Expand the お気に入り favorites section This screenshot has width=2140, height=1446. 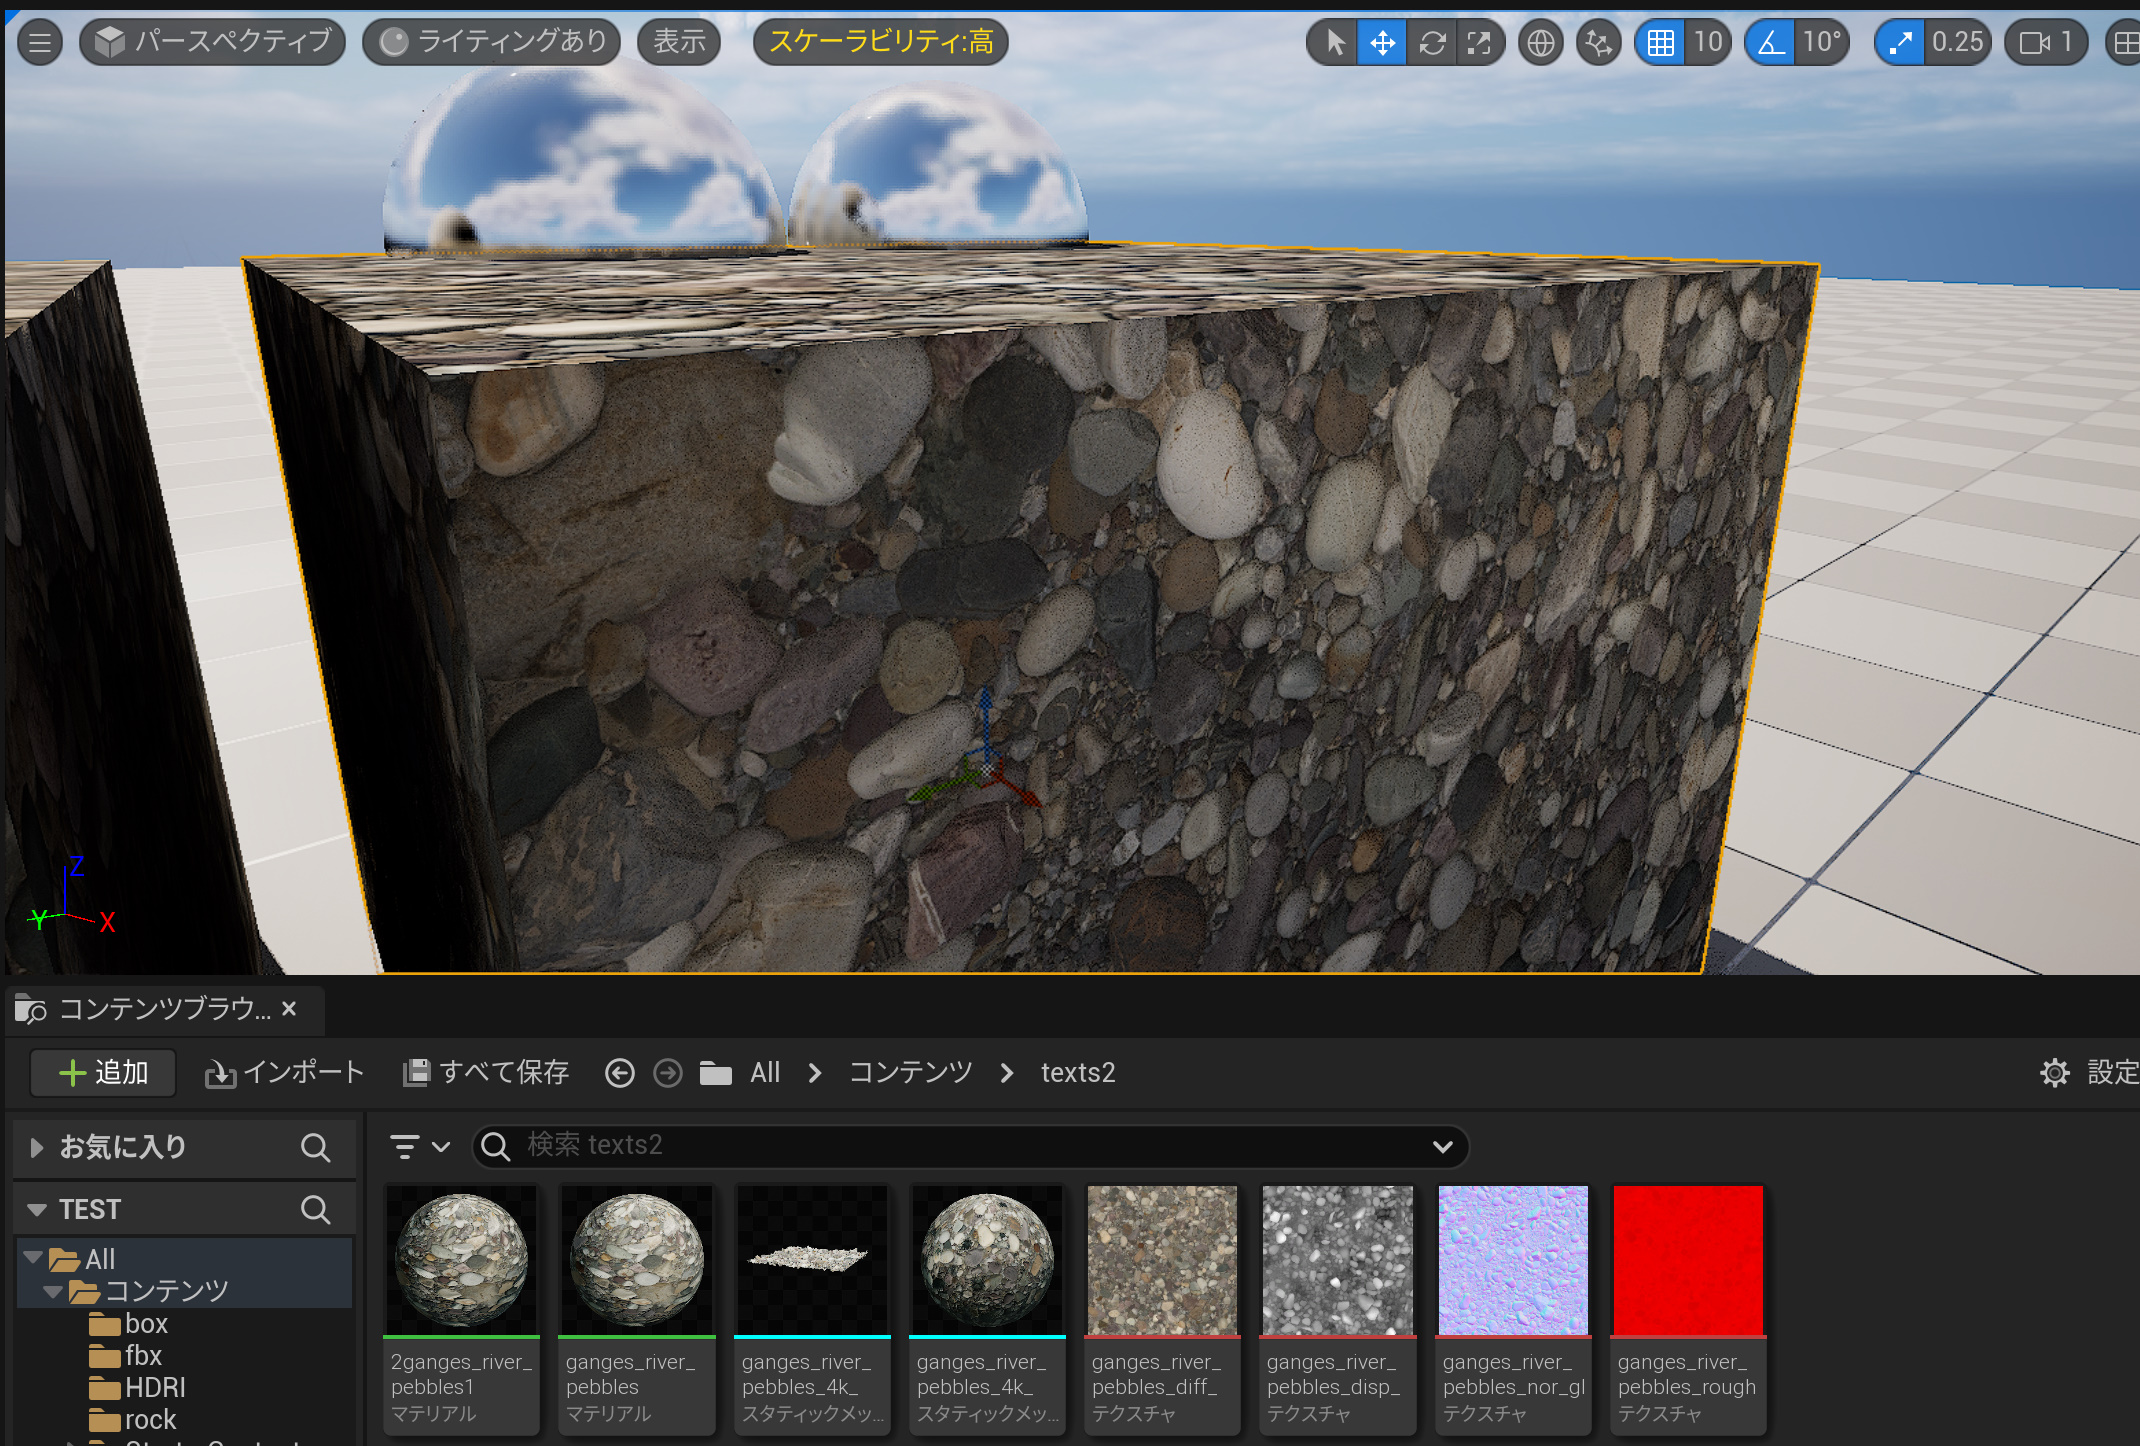tap(37, 1147)
